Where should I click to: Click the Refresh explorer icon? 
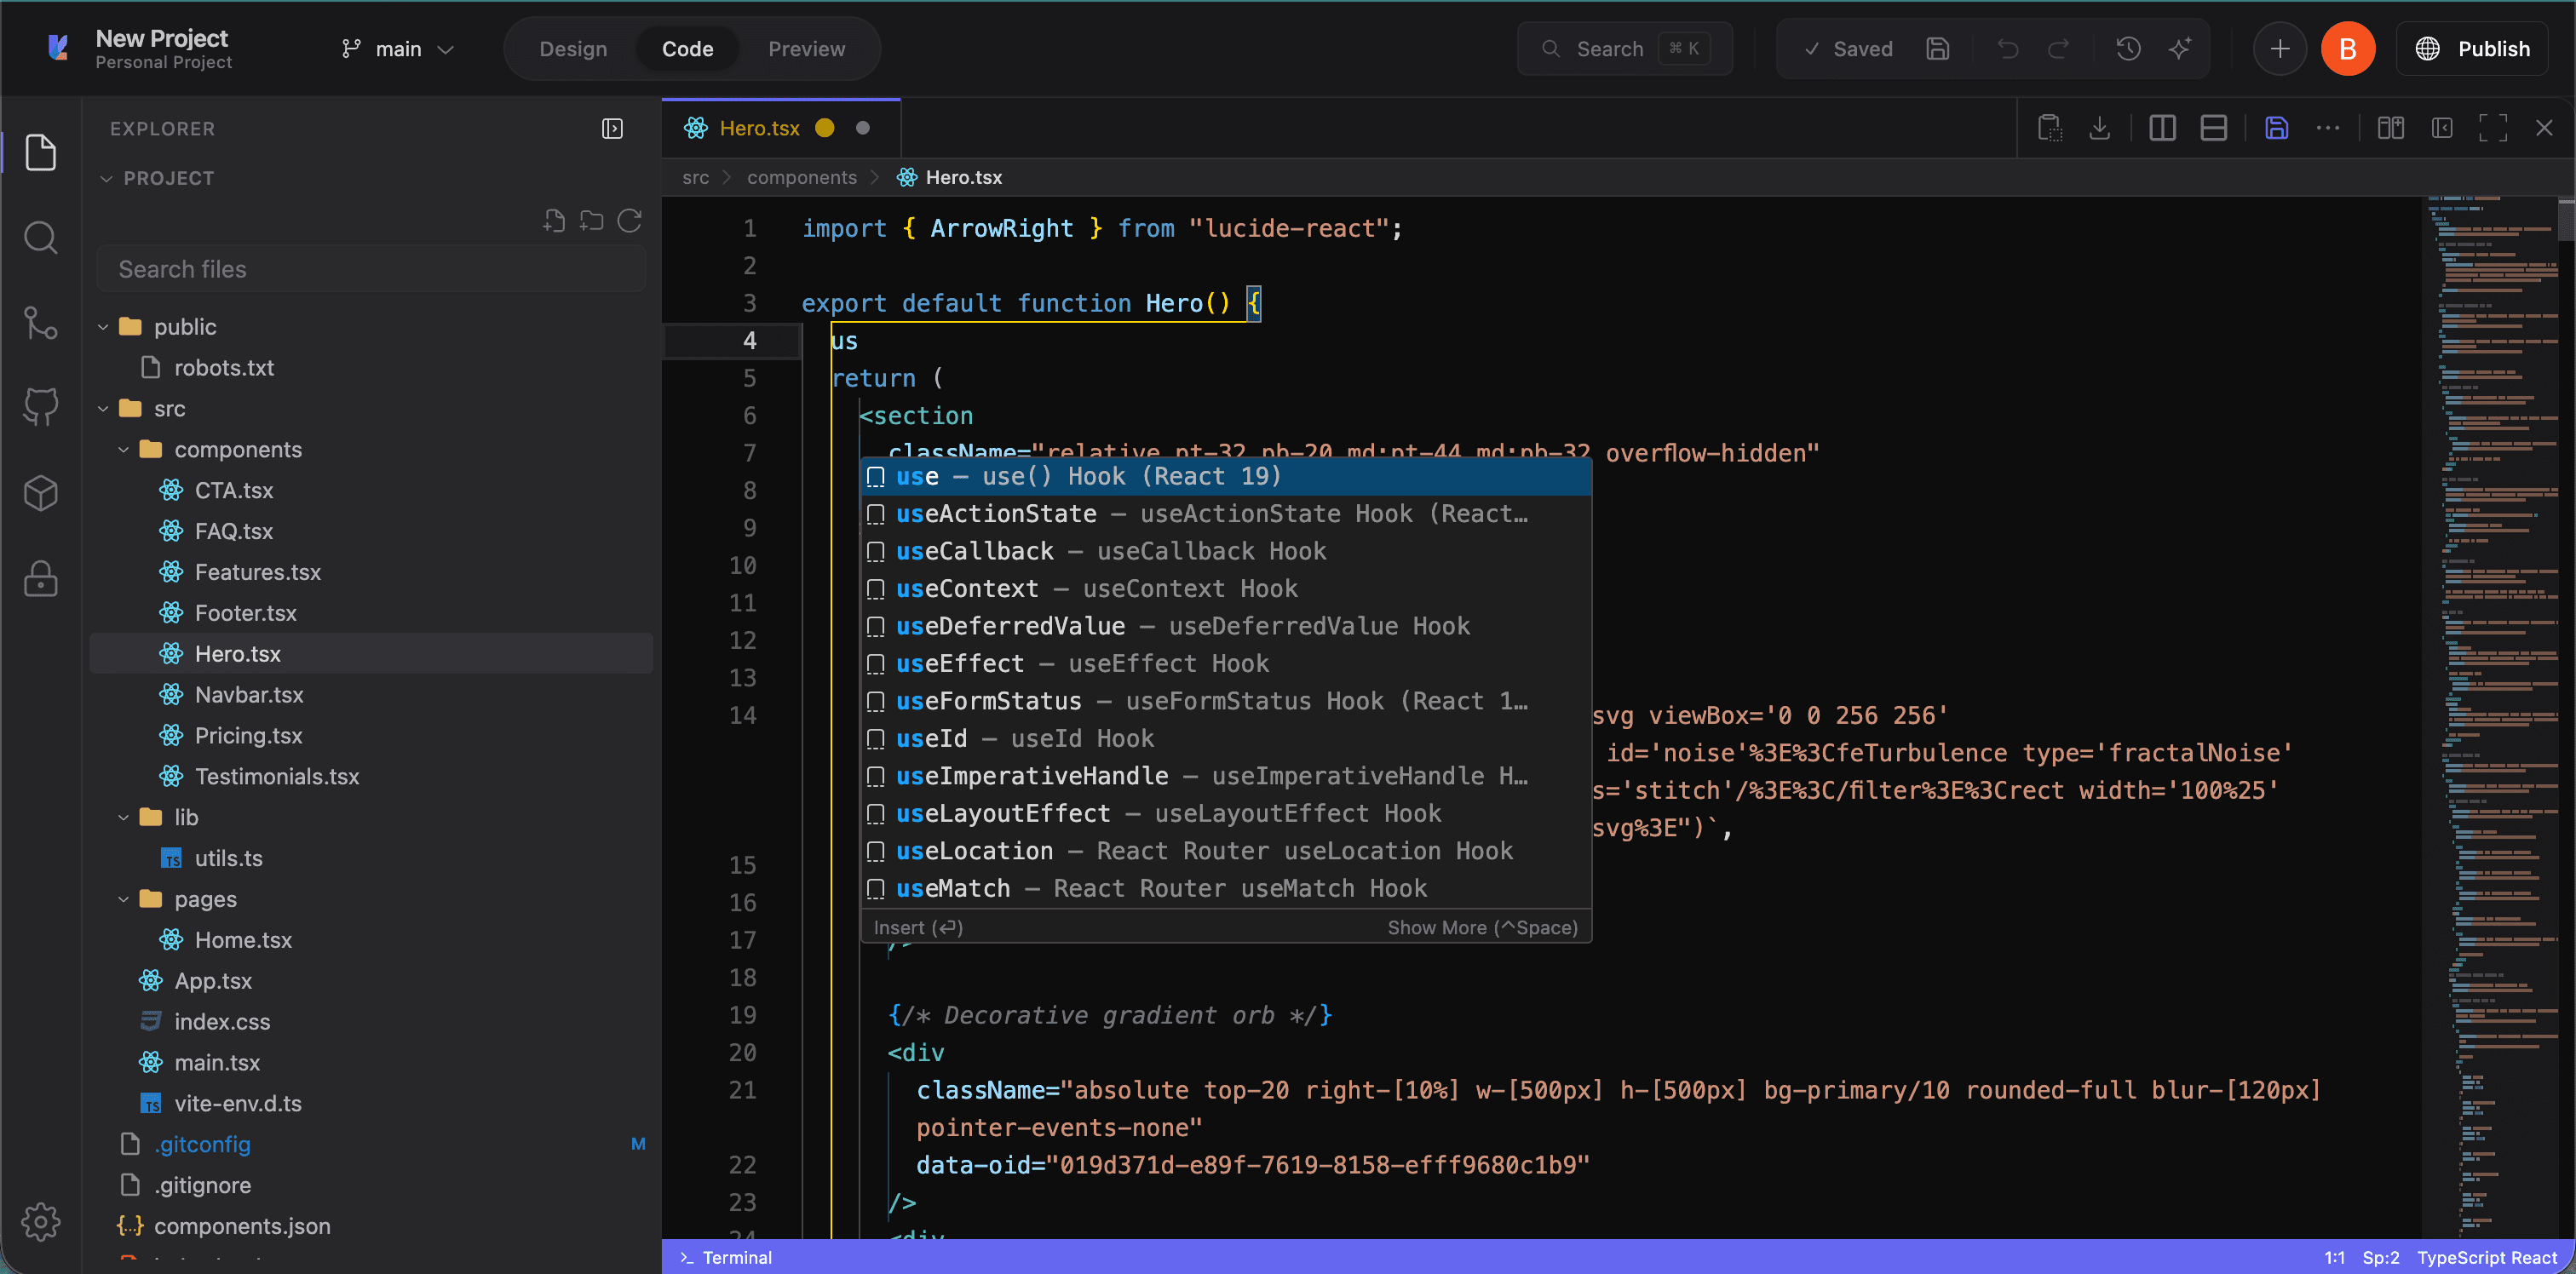click(x=629, y=221)
